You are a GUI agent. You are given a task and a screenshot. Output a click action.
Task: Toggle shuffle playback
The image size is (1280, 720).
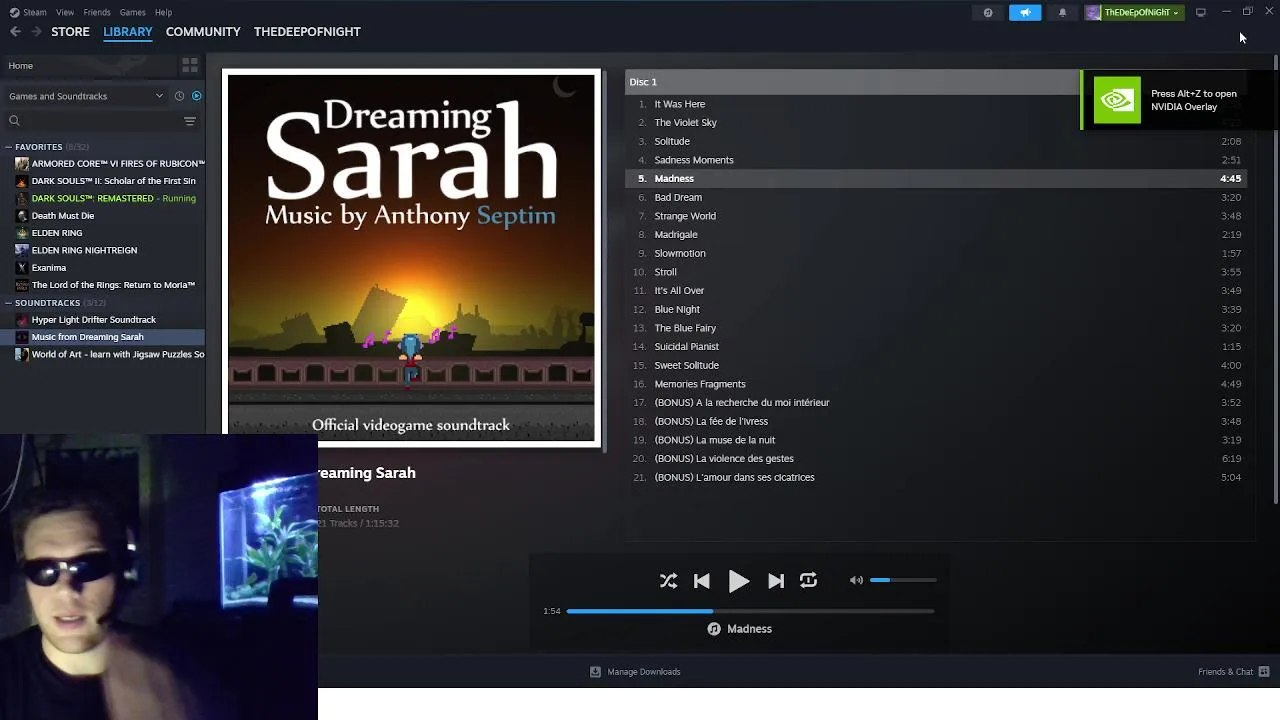point(668,581)
